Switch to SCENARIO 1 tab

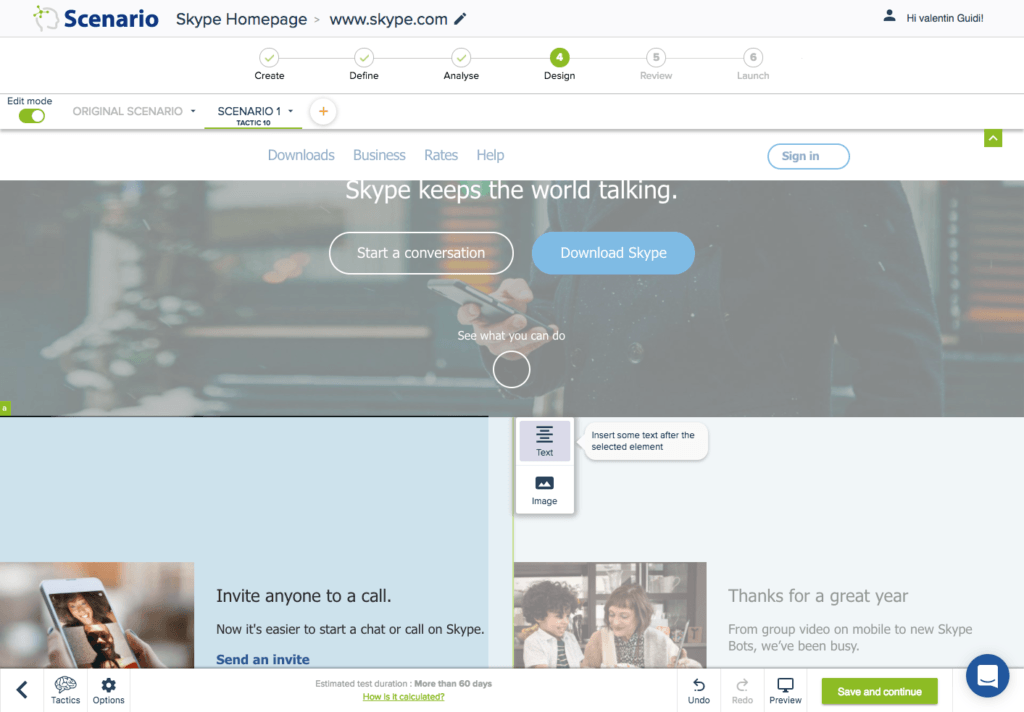coord(249,111)
